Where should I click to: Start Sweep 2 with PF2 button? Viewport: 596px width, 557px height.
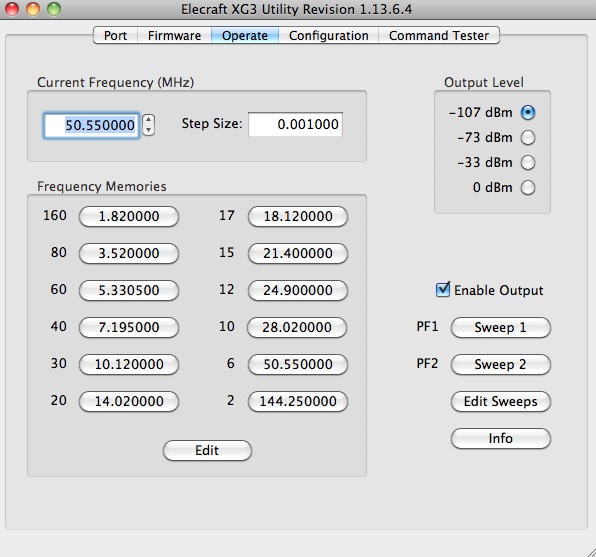click(501, 364)
